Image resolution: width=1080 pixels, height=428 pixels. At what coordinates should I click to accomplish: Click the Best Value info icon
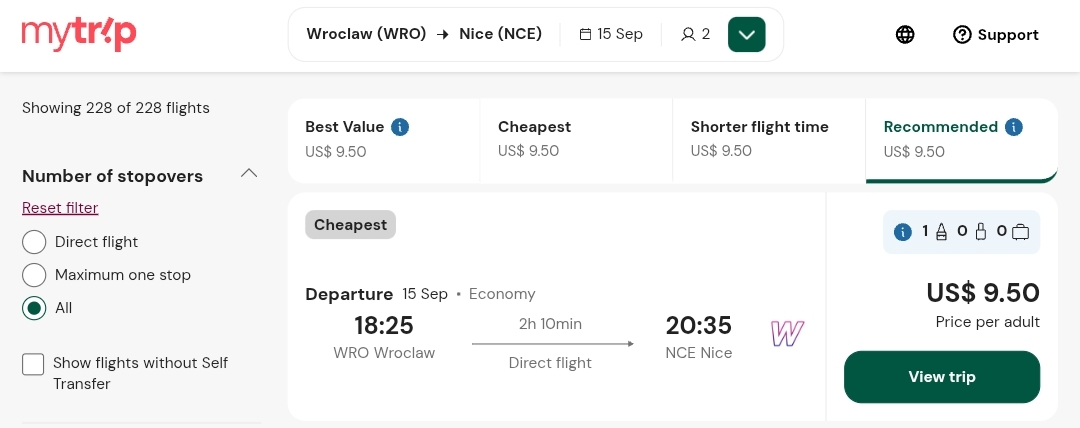pos(400,127)
